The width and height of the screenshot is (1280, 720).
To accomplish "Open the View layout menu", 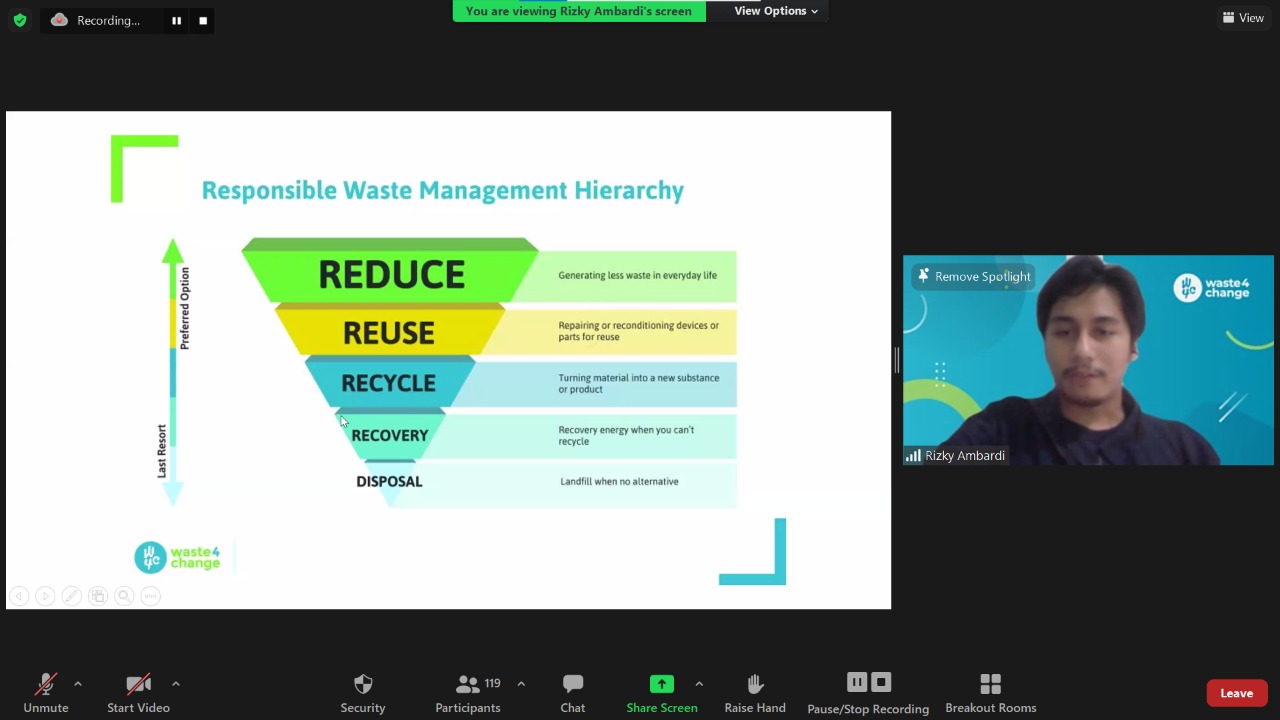I will pyautogui.click(x=1243, y=18).
